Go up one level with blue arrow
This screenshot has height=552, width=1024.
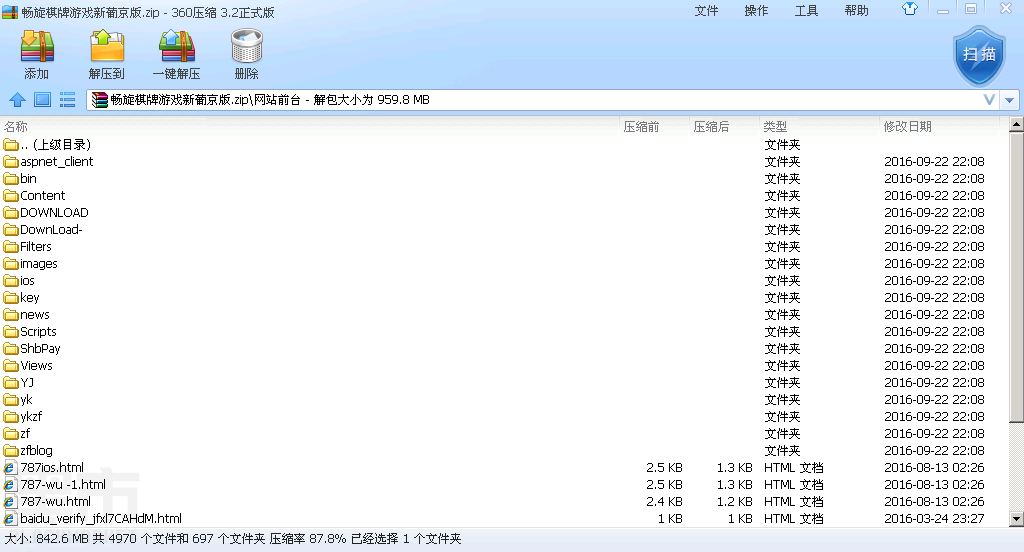pyautogui.click(x=18, y=100)
